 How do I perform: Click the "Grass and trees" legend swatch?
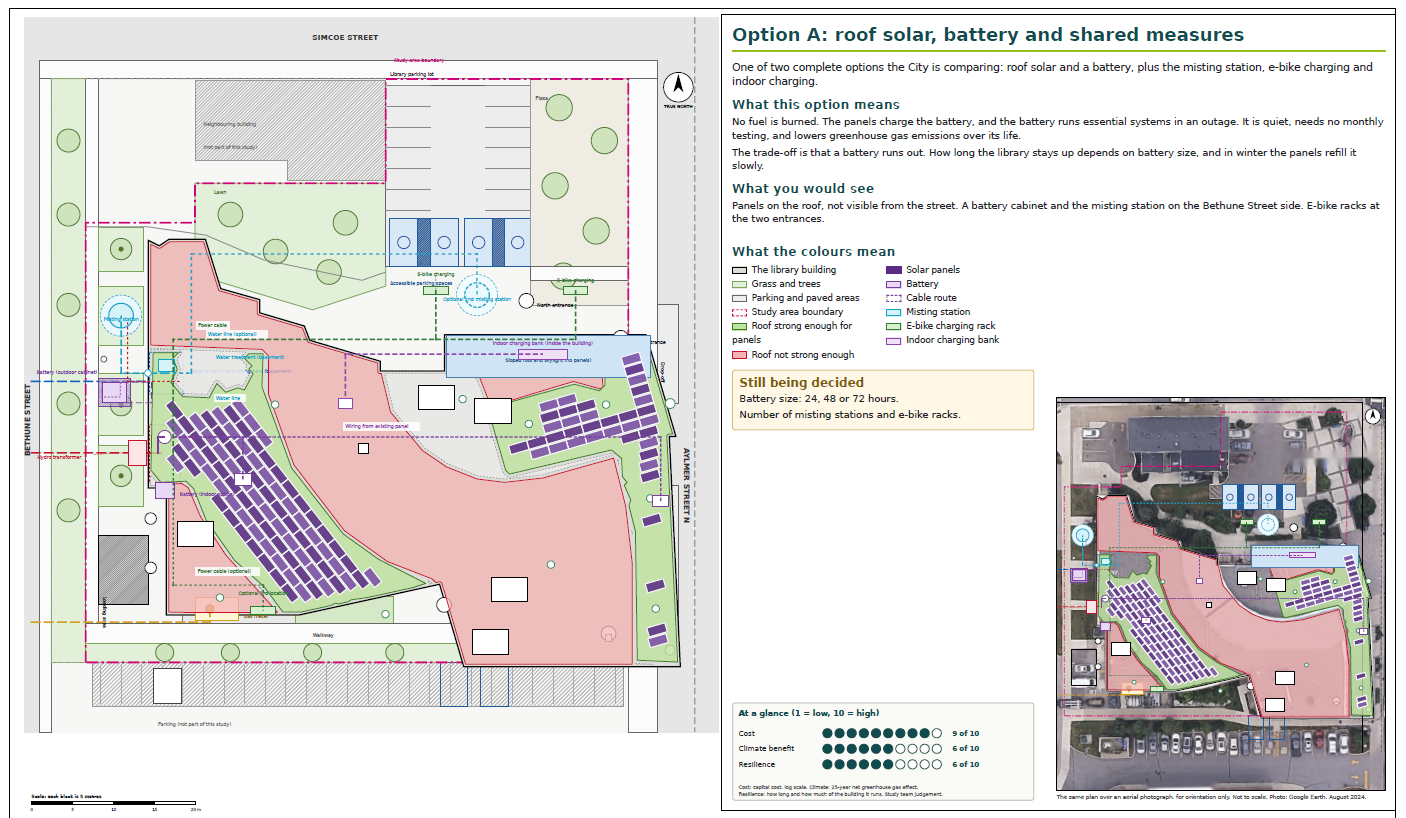pyautogui.click(x=740, y=284)
